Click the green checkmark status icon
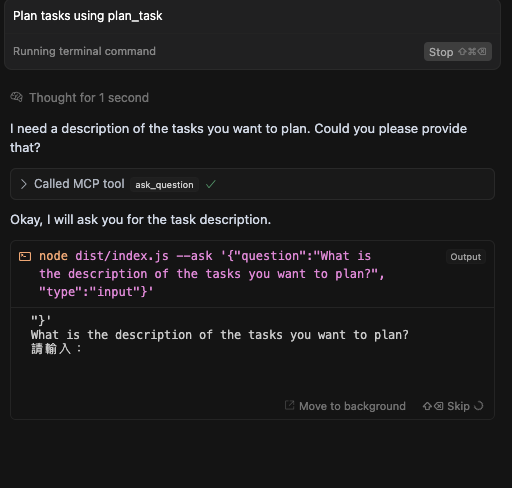Screen dimensions: 512x488 coord(211,184)
